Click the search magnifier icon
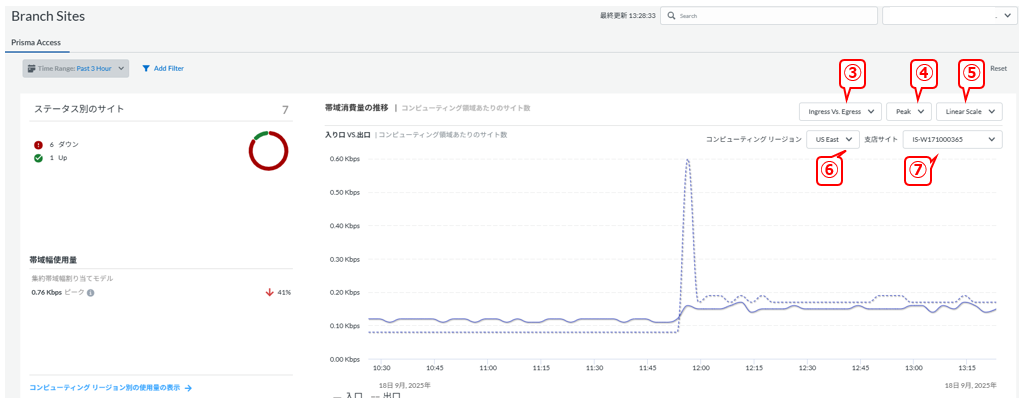This screenshot has height=402, width=1027. coord(670,17)
